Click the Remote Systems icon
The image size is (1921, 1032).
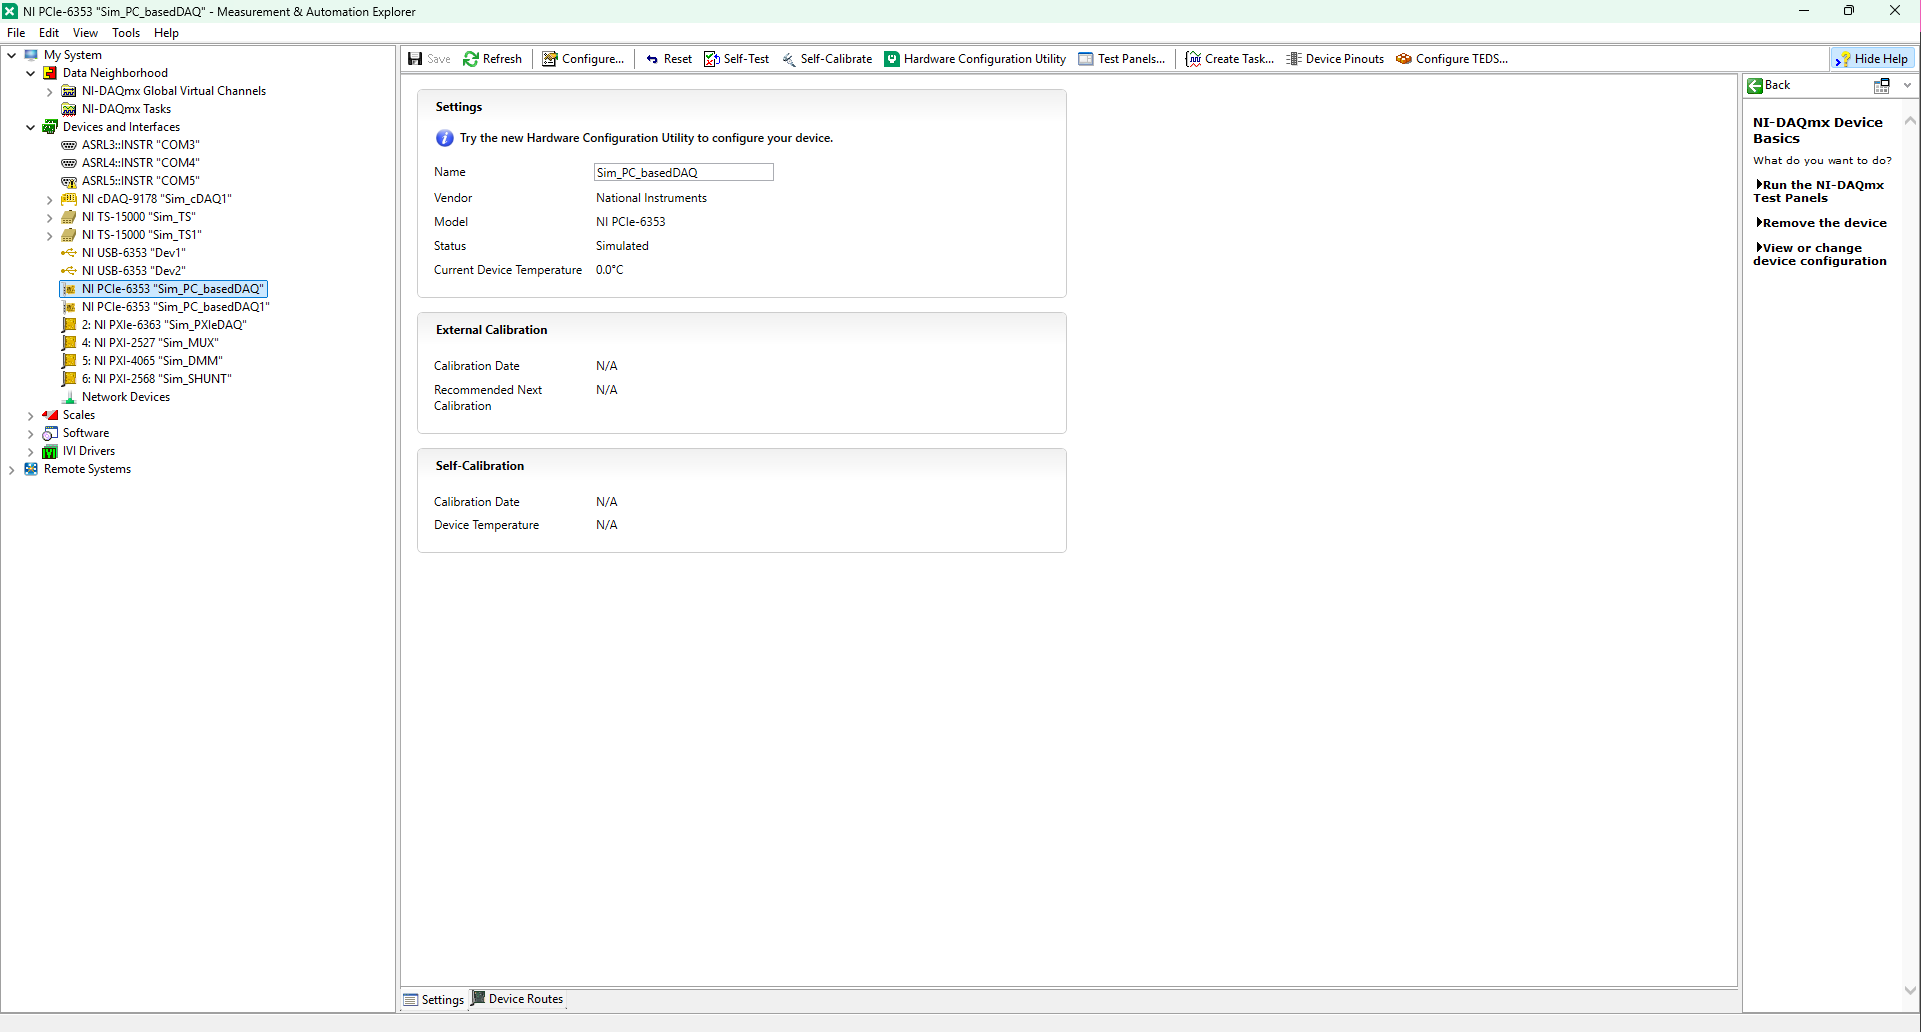(x=31, y=469)
